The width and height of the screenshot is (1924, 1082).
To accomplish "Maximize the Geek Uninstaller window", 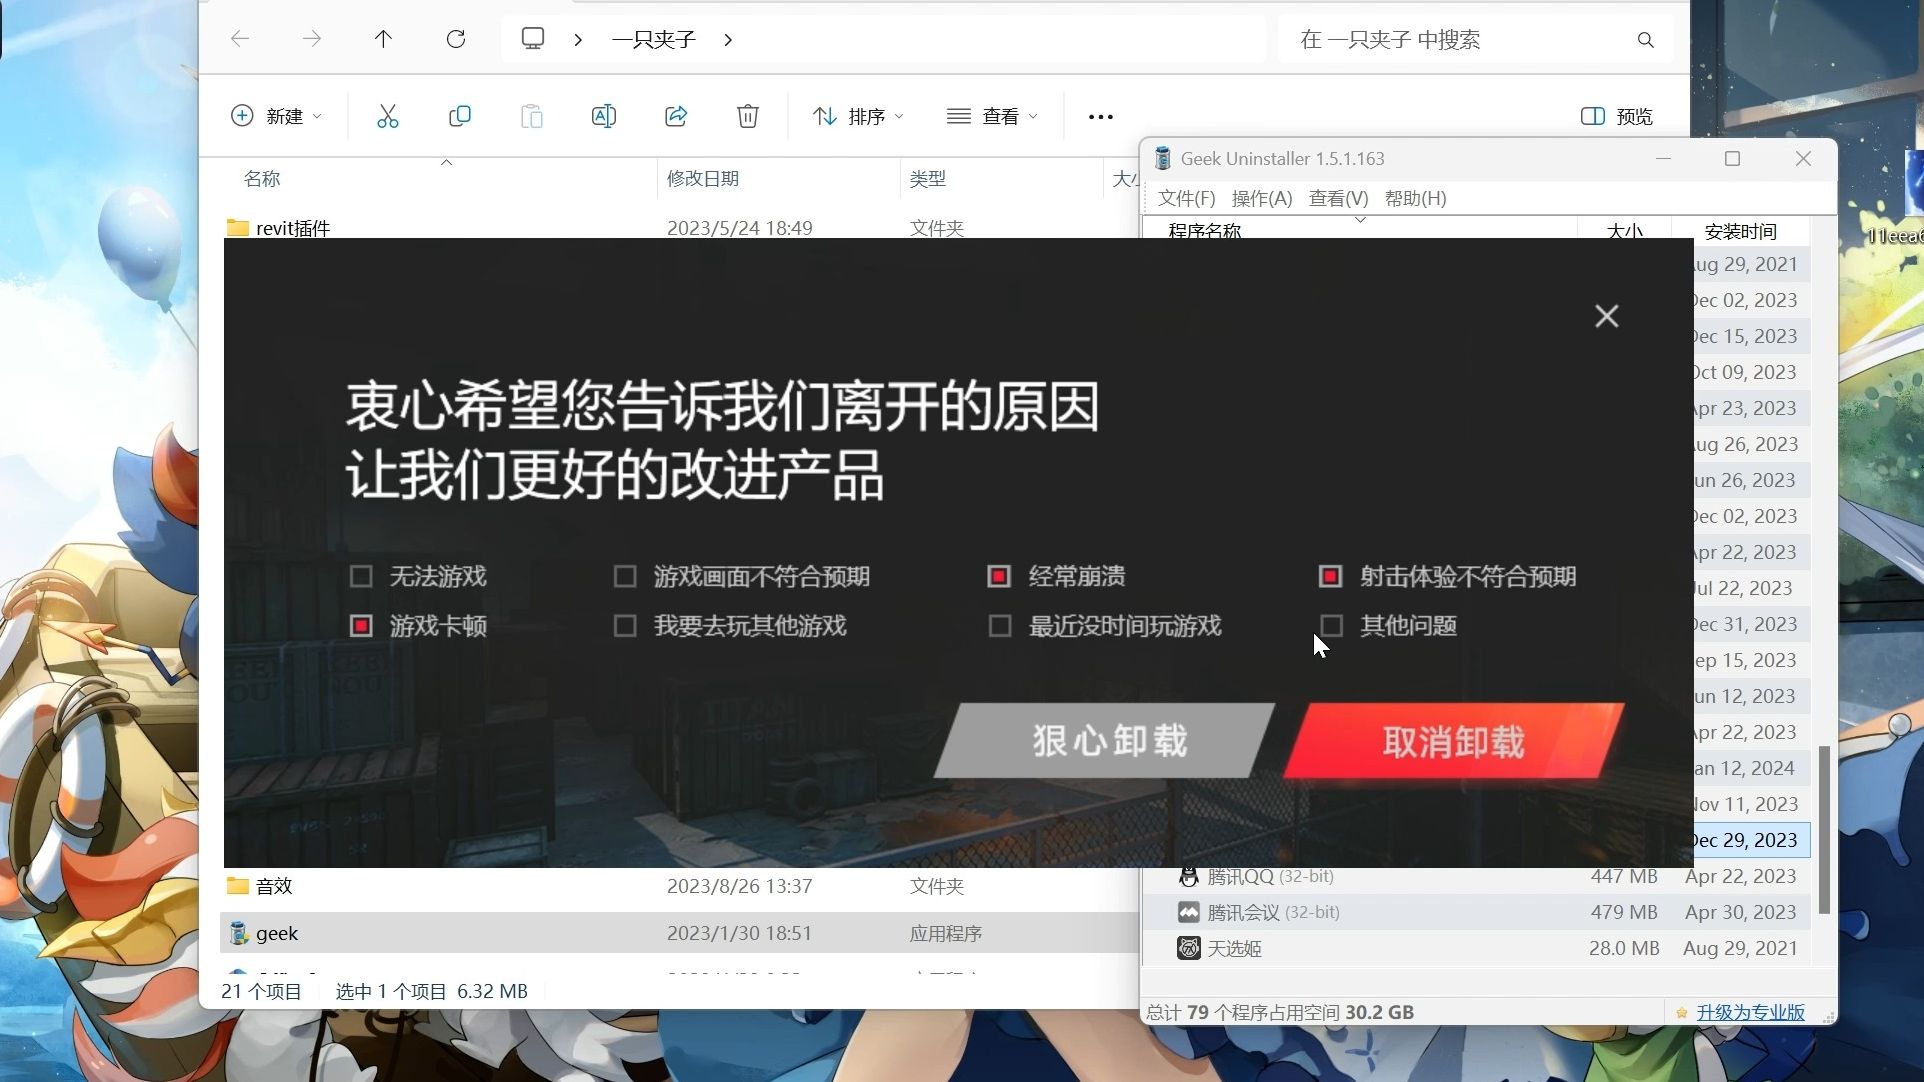I will pyautogui.click(x=1733, y=158).
